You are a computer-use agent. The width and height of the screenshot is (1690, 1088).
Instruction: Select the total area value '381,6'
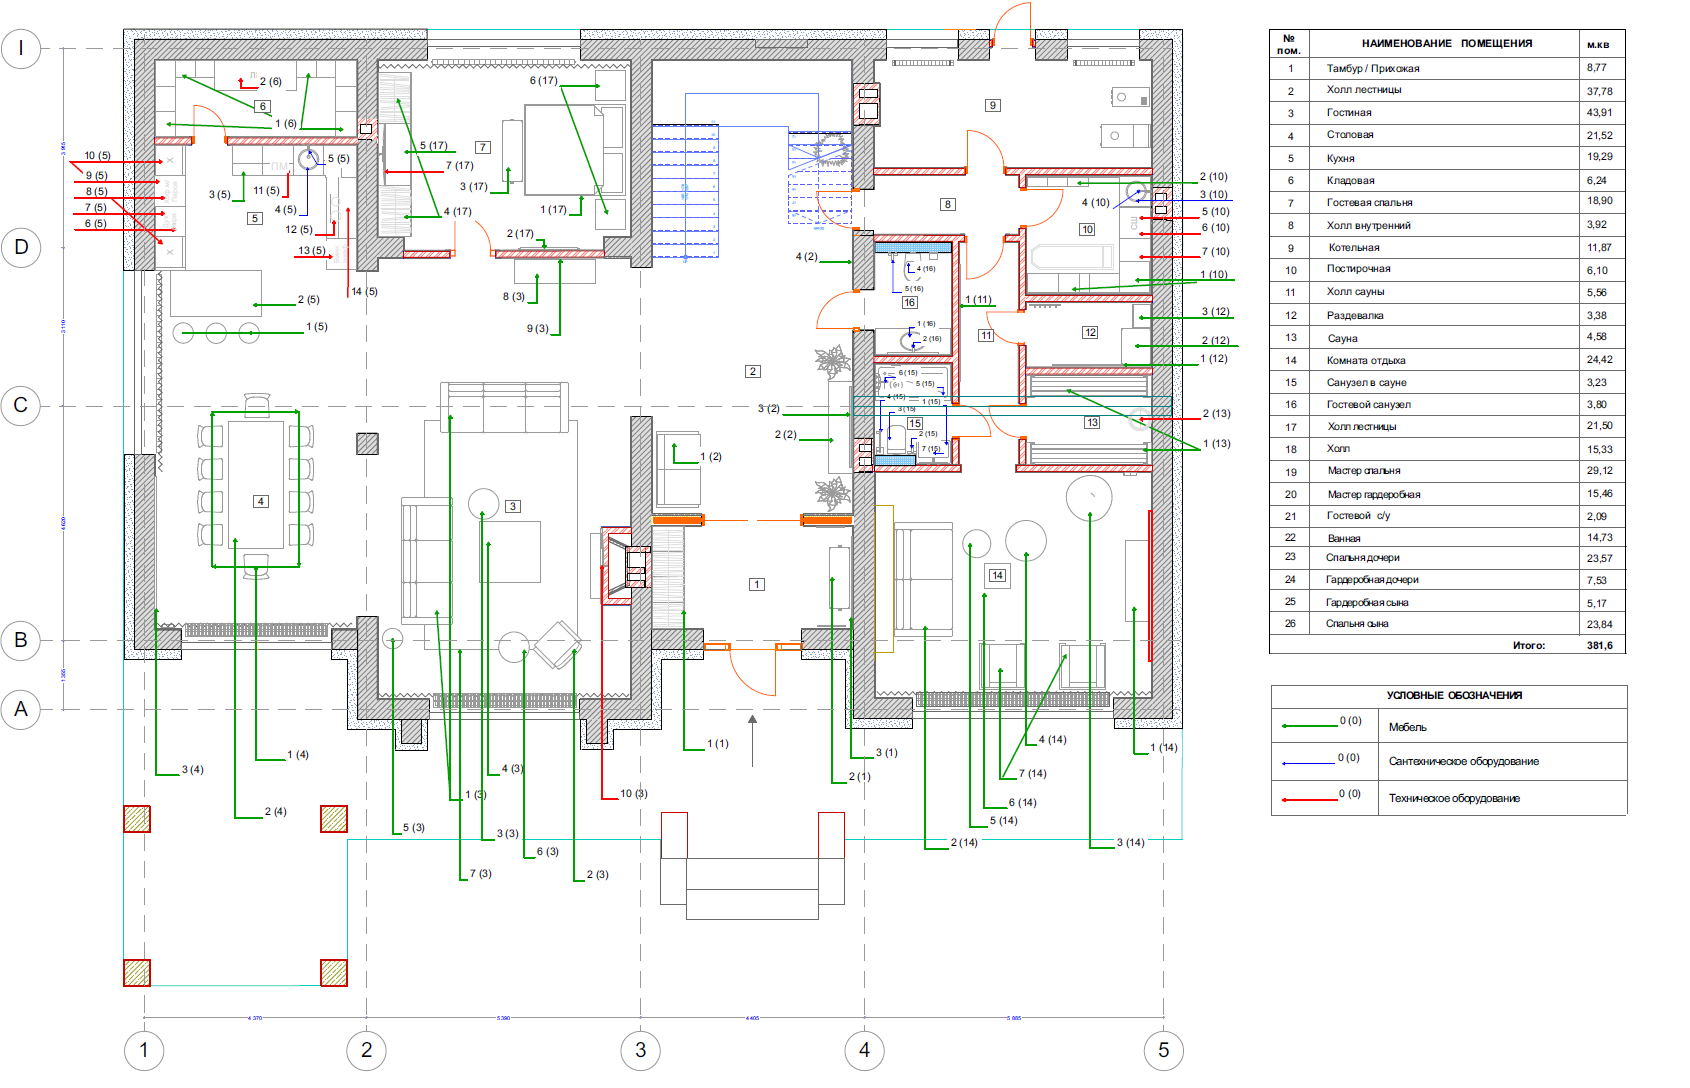click(1600, 646)
